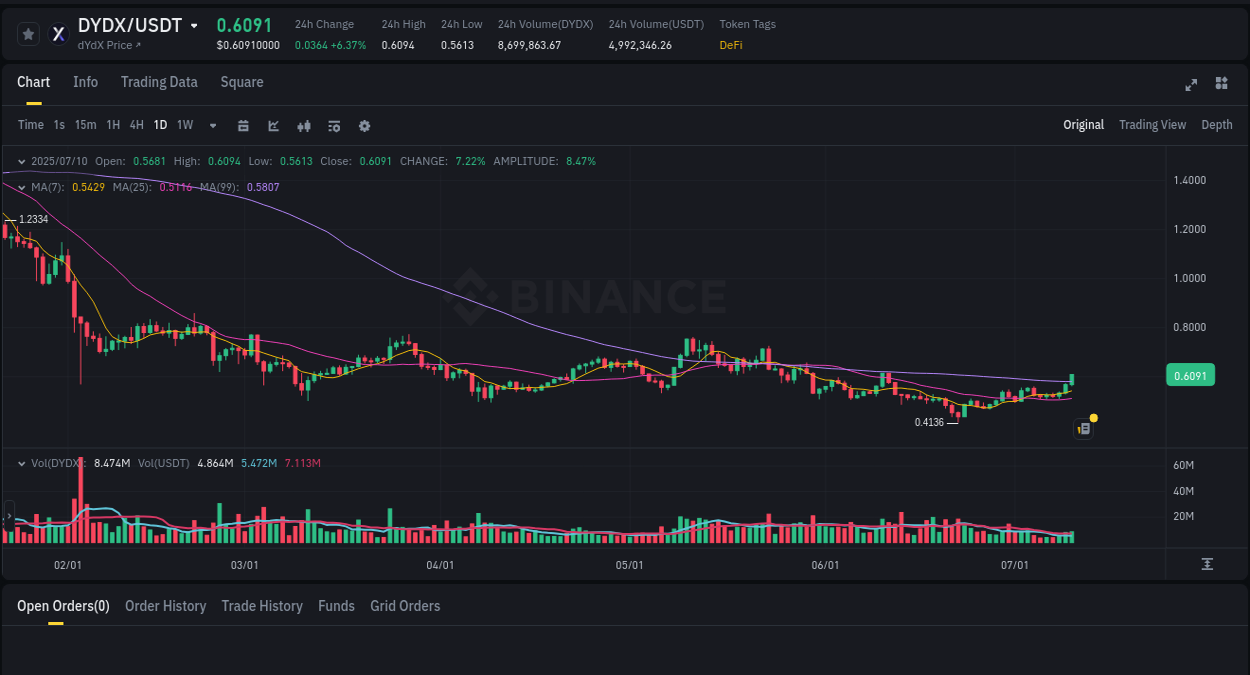The width and height of the screenshot is (1250, 675).
Task: Enter fullscreen chart mode
Action: 1190,85
